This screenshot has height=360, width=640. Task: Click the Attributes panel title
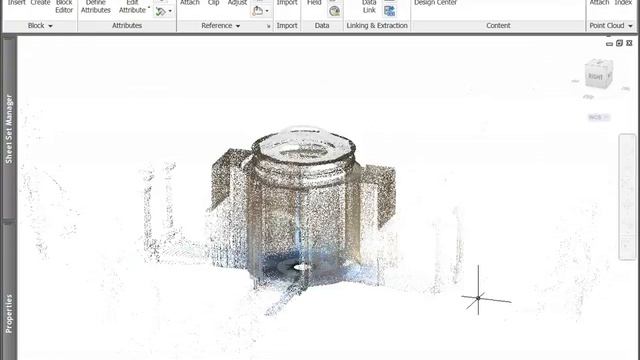click(x=127, y=25)
